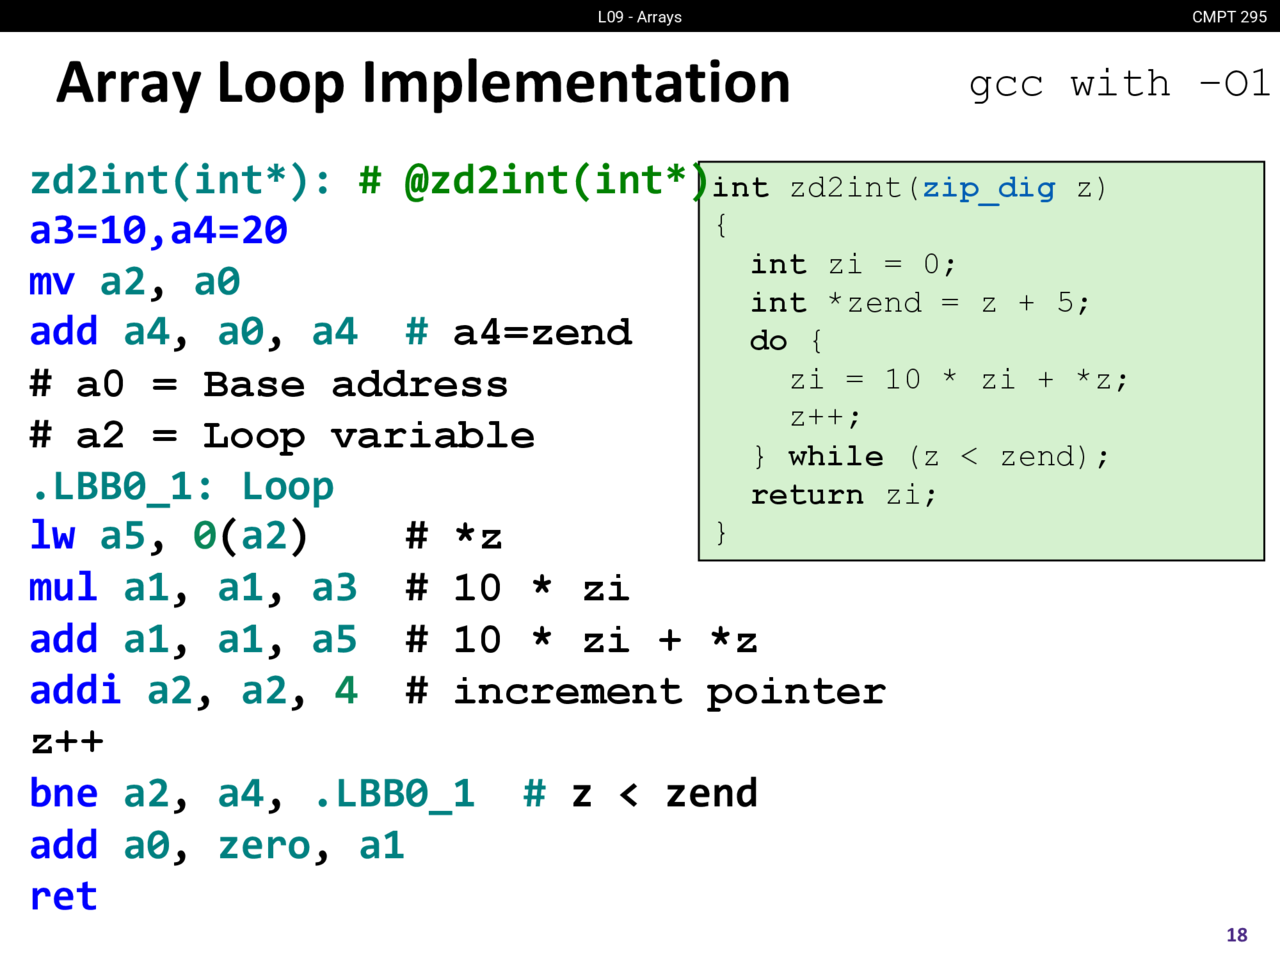The width and height of the screenshot is (1280, 960).
Task: Click the '# a0 = Base address' comment
Action: coord(269,385)
